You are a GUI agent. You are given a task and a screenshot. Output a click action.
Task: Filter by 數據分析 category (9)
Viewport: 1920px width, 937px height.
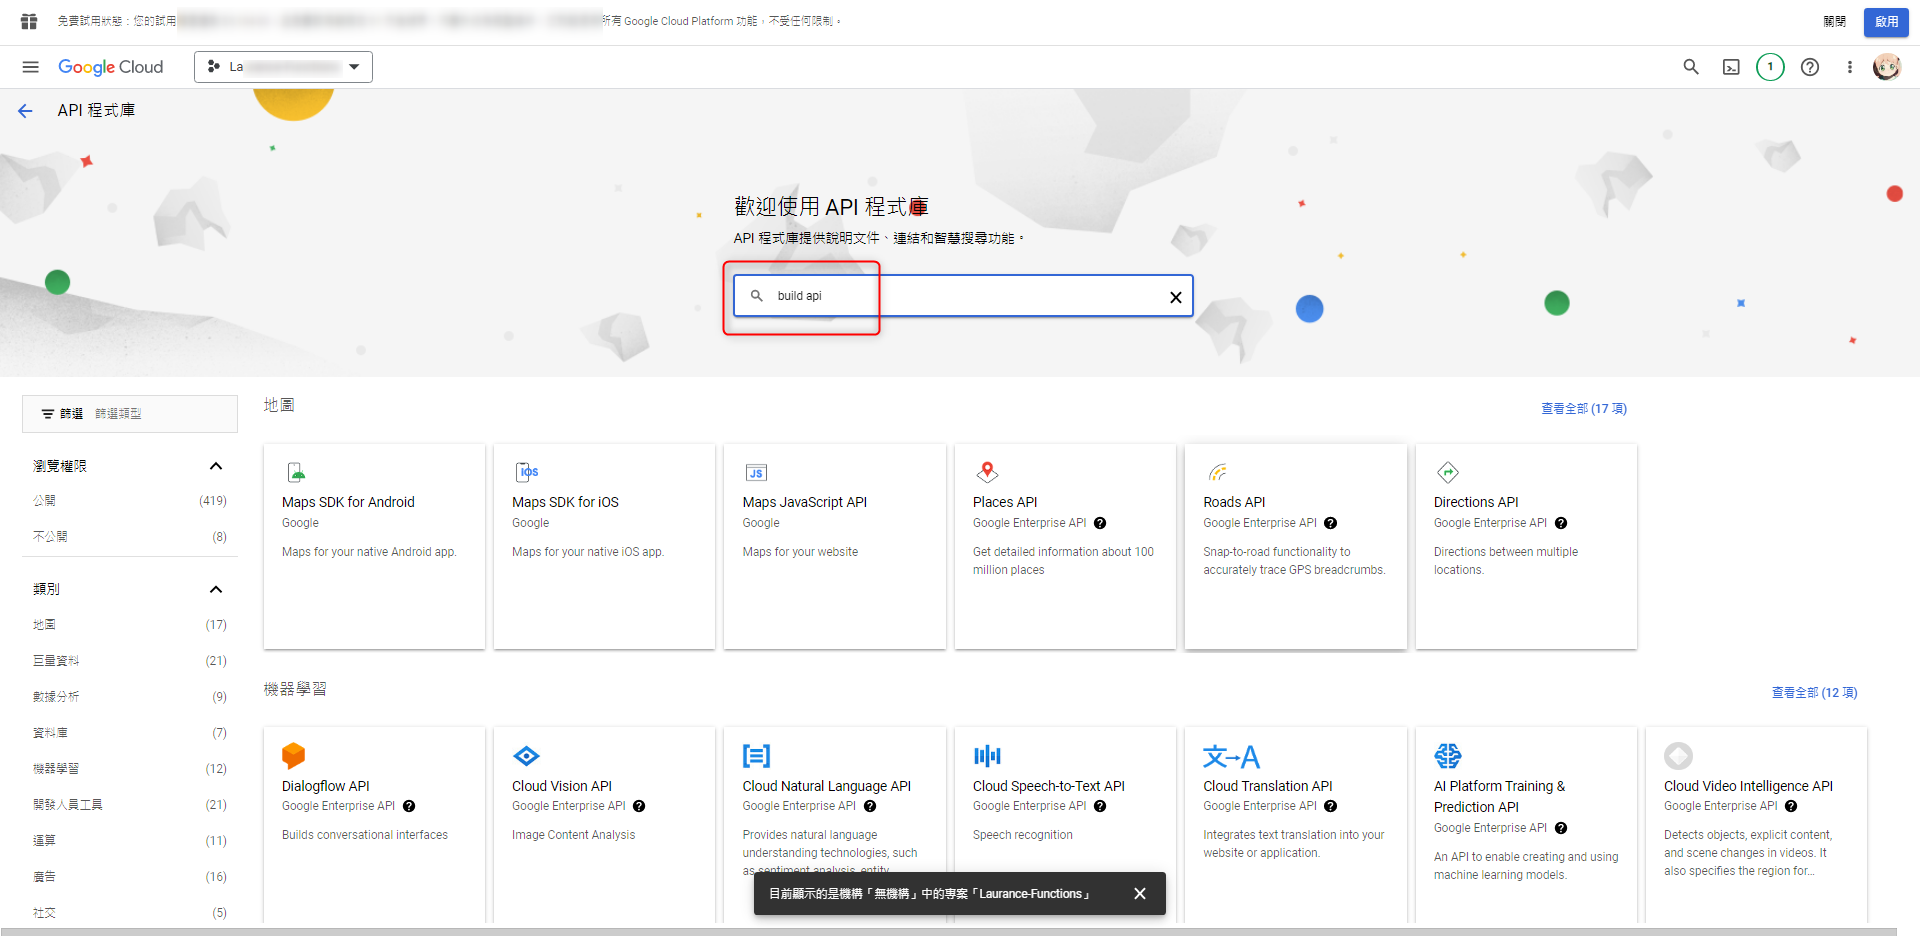130,697
